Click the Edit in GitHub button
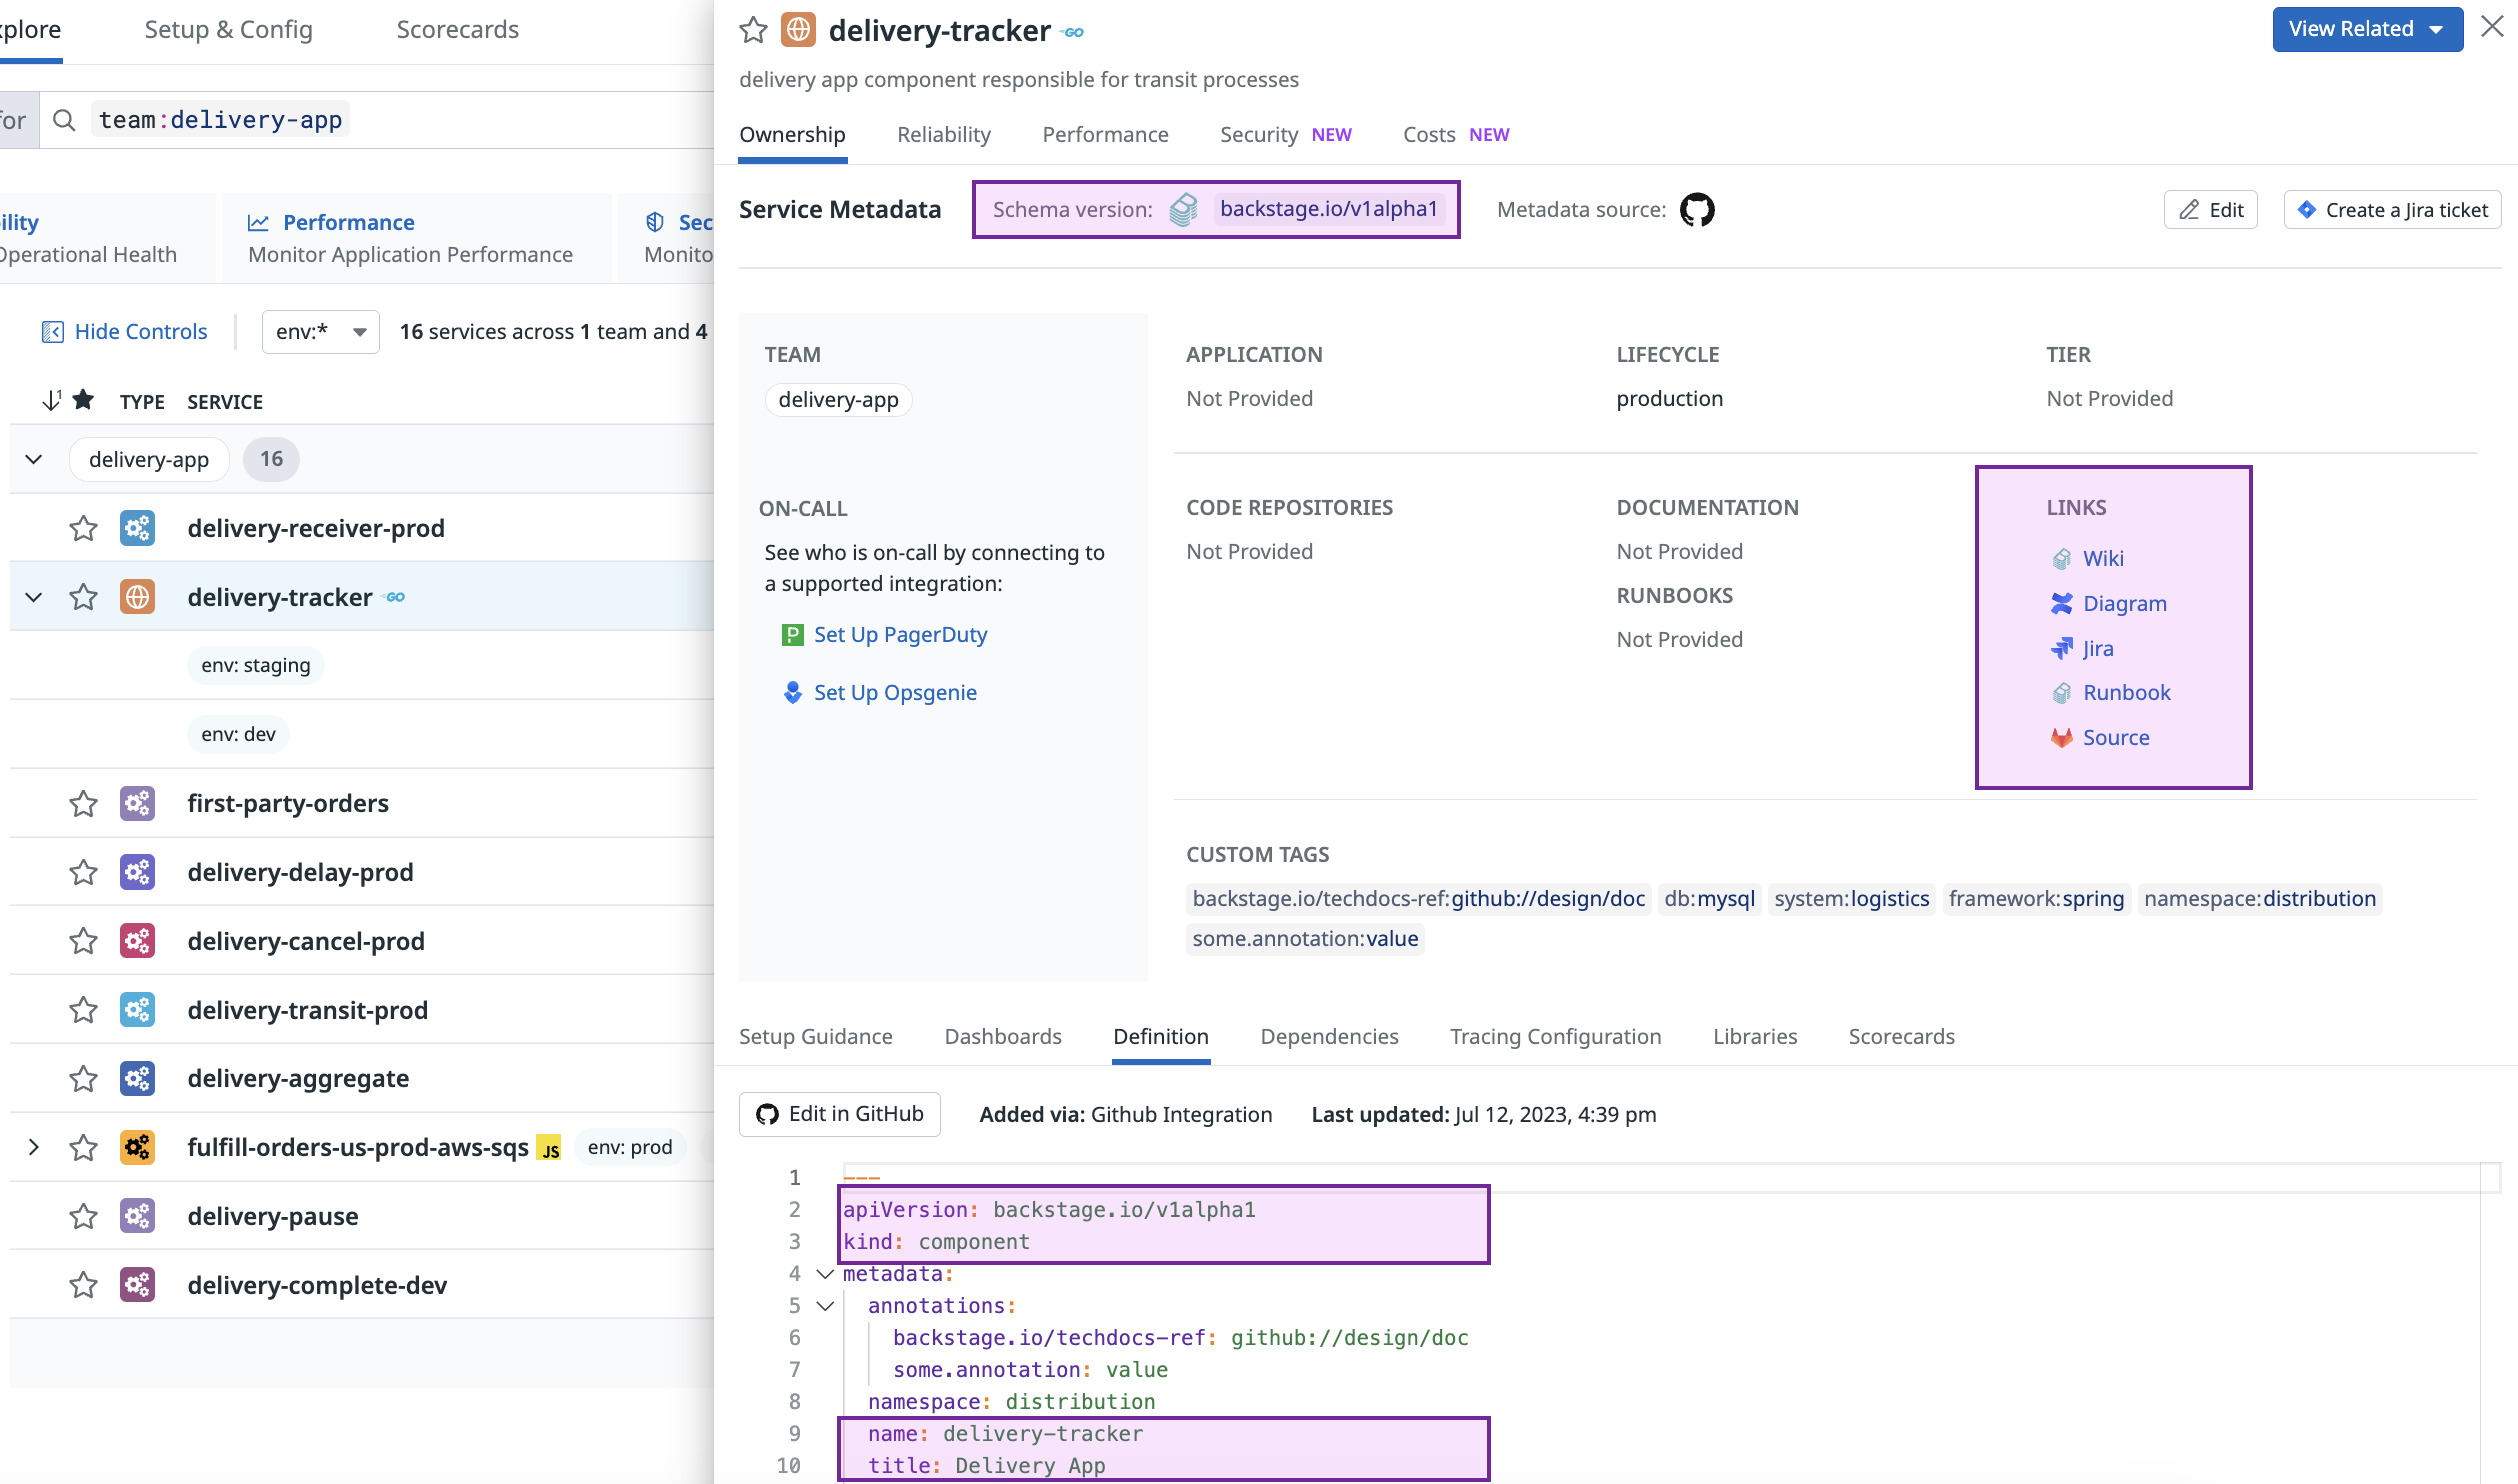The height and width of the screenshot is (1484, 2518). pos(839,1114)
